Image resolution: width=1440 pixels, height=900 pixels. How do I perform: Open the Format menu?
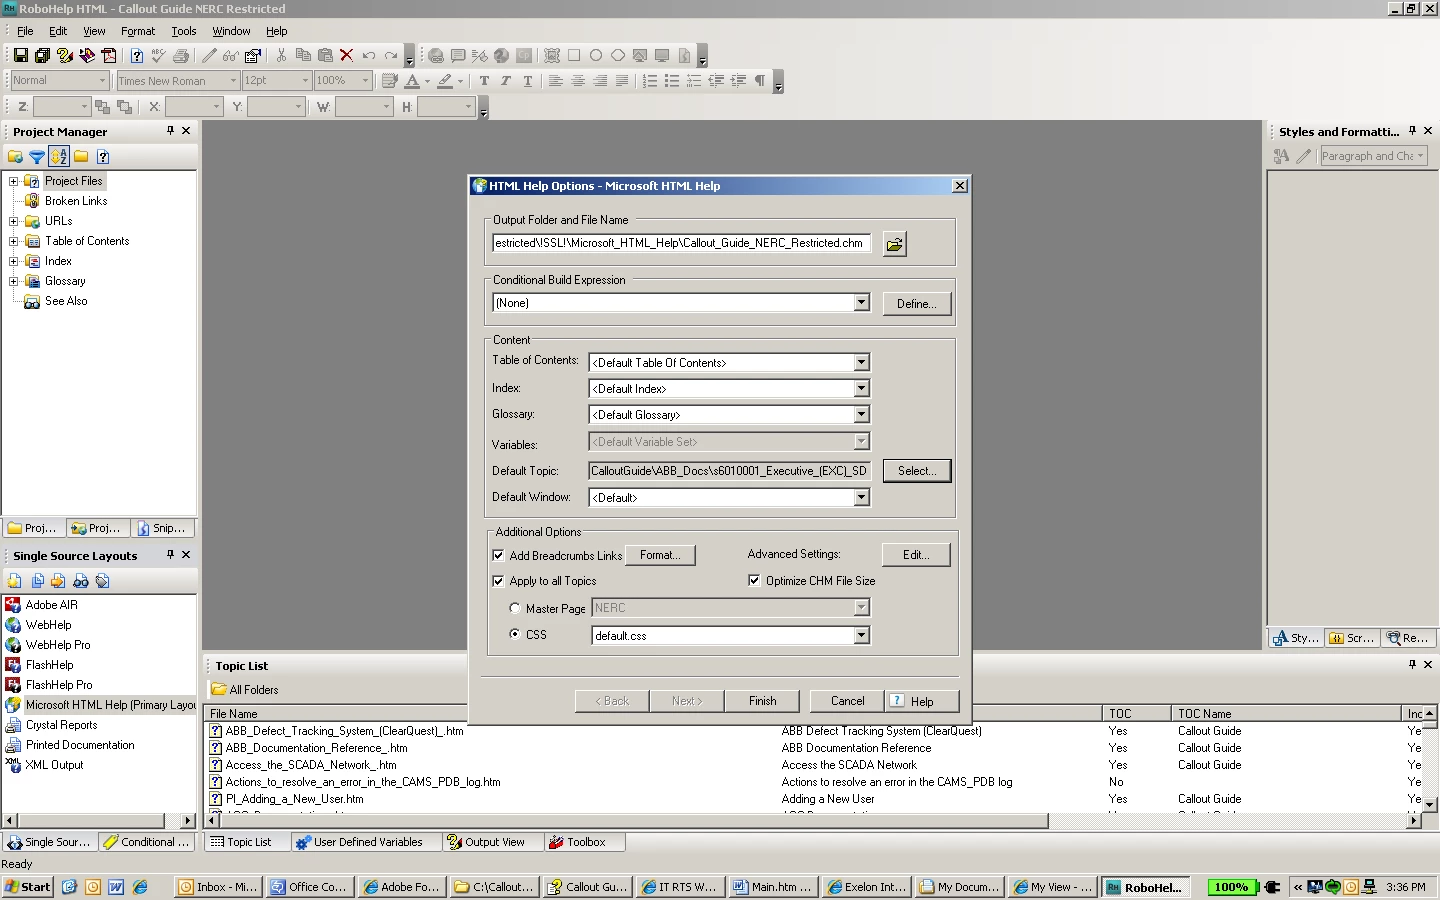pos(138,31)
